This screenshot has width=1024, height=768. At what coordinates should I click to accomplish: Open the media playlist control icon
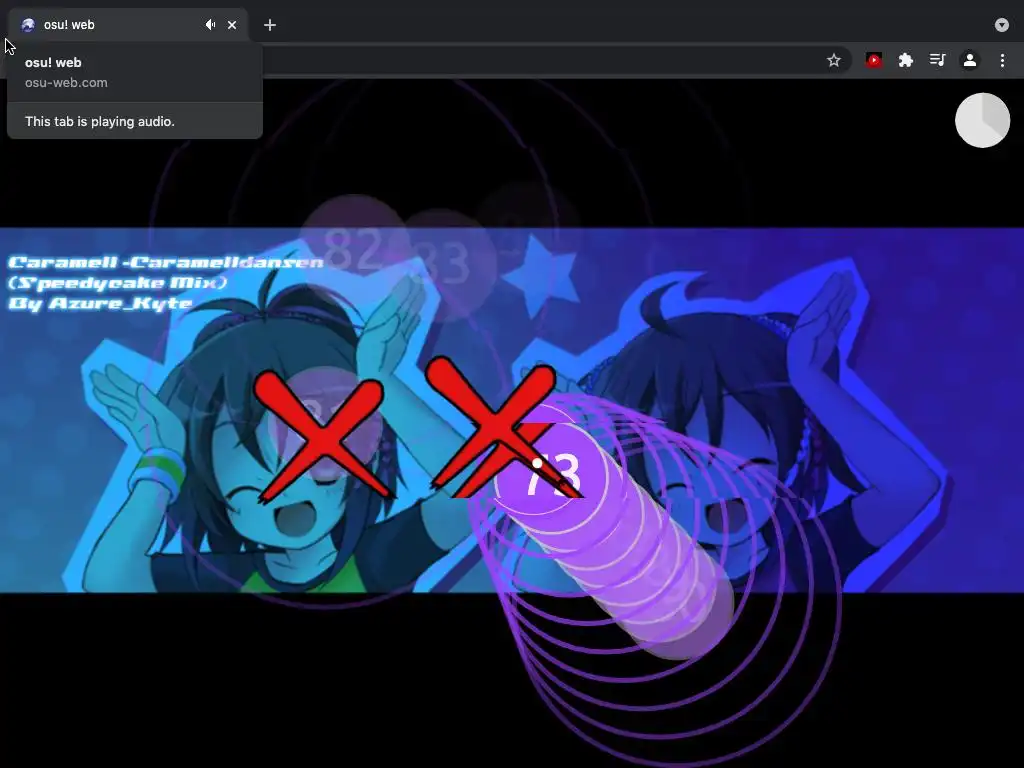click(937, 61)
